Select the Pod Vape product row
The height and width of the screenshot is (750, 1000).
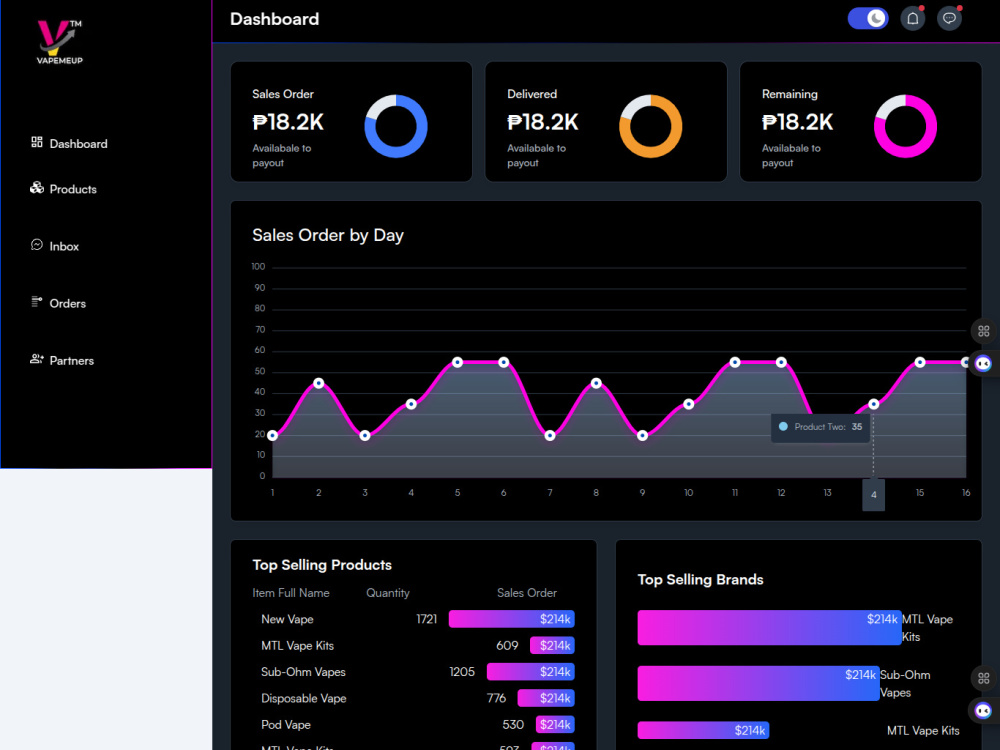coord(414,724)
